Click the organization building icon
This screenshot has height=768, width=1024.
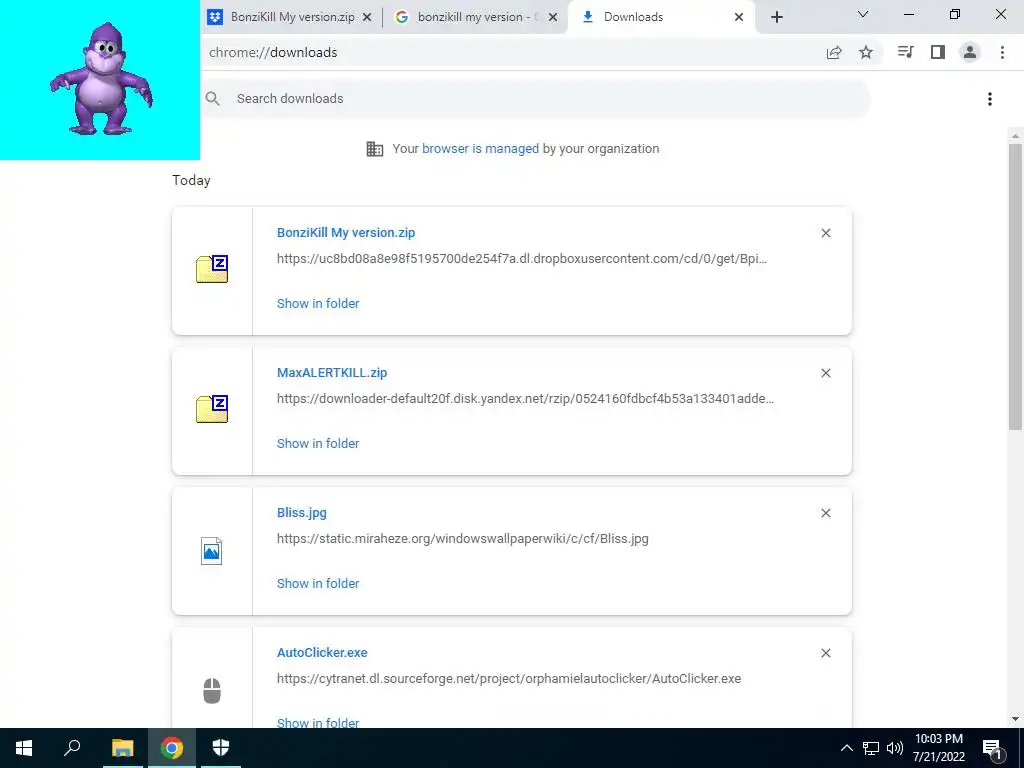coord(375,149)
